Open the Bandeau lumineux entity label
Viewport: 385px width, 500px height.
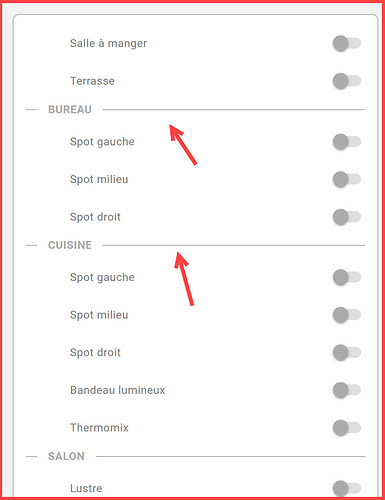pyautogui.click(x=118, y=390)
